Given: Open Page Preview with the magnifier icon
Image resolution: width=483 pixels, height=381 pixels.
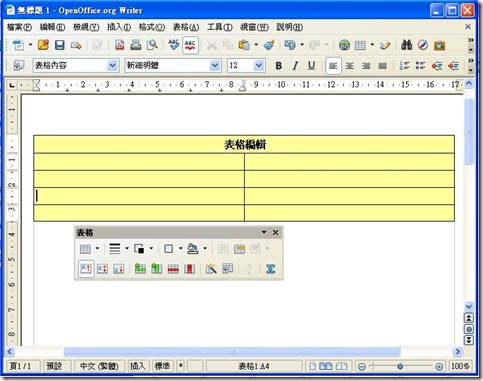Looking at the screenshot, I should tap(152, 45).
